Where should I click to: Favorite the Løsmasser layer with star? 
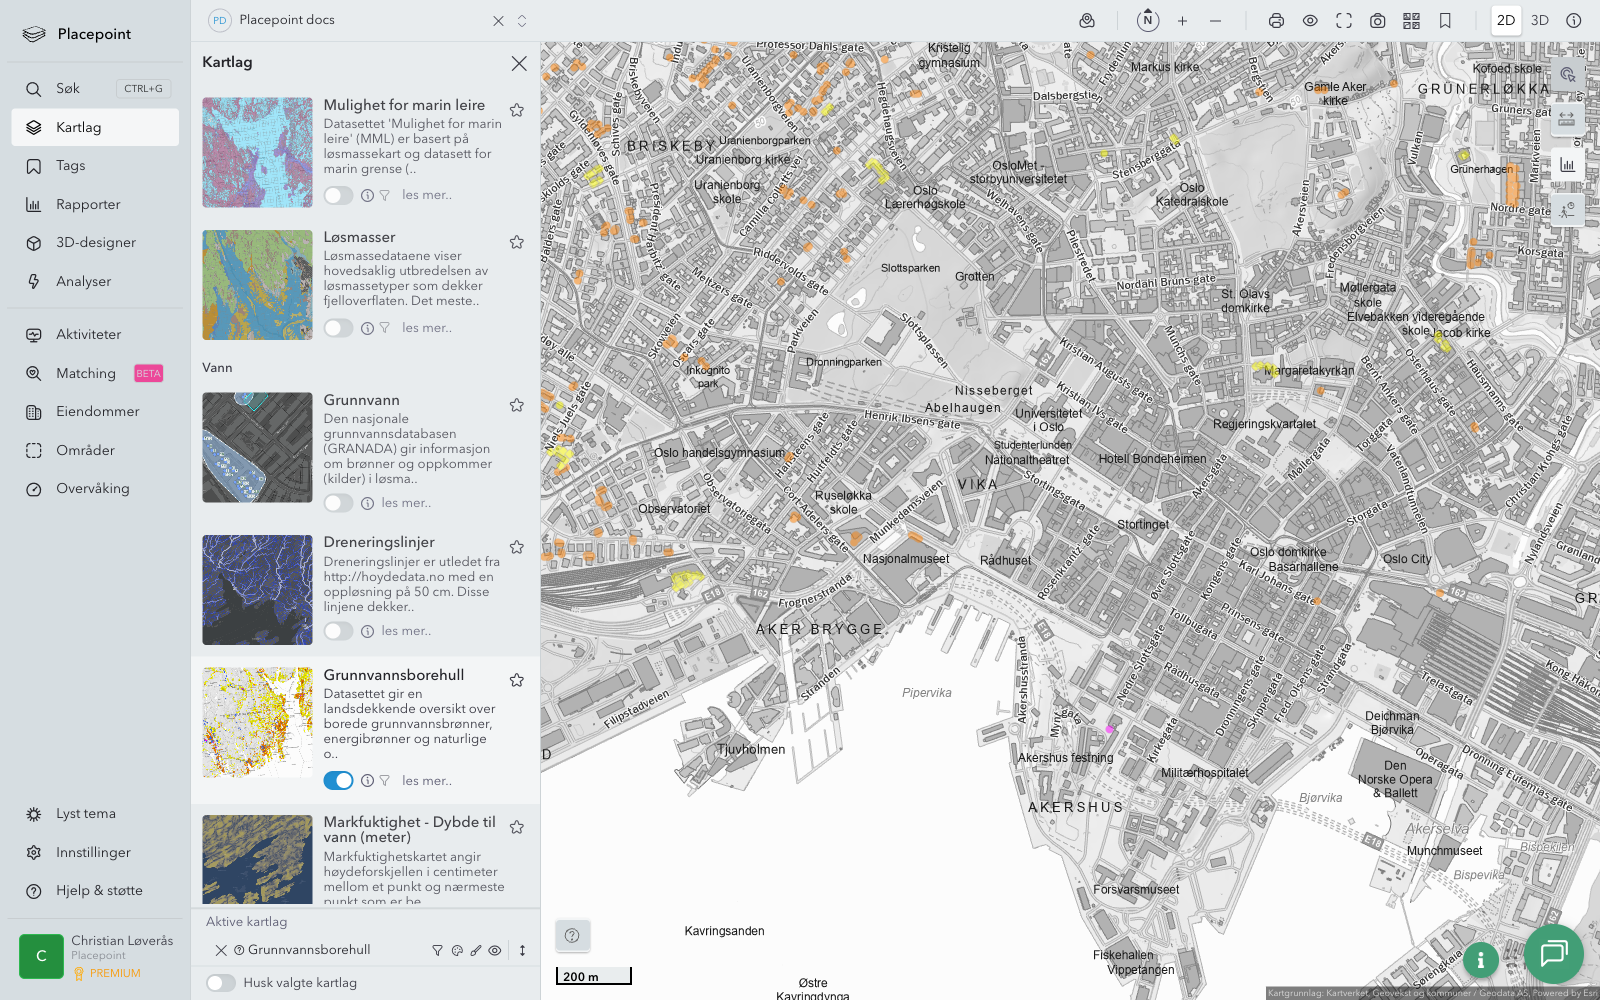pyautogui.click(x=517, y=242)
